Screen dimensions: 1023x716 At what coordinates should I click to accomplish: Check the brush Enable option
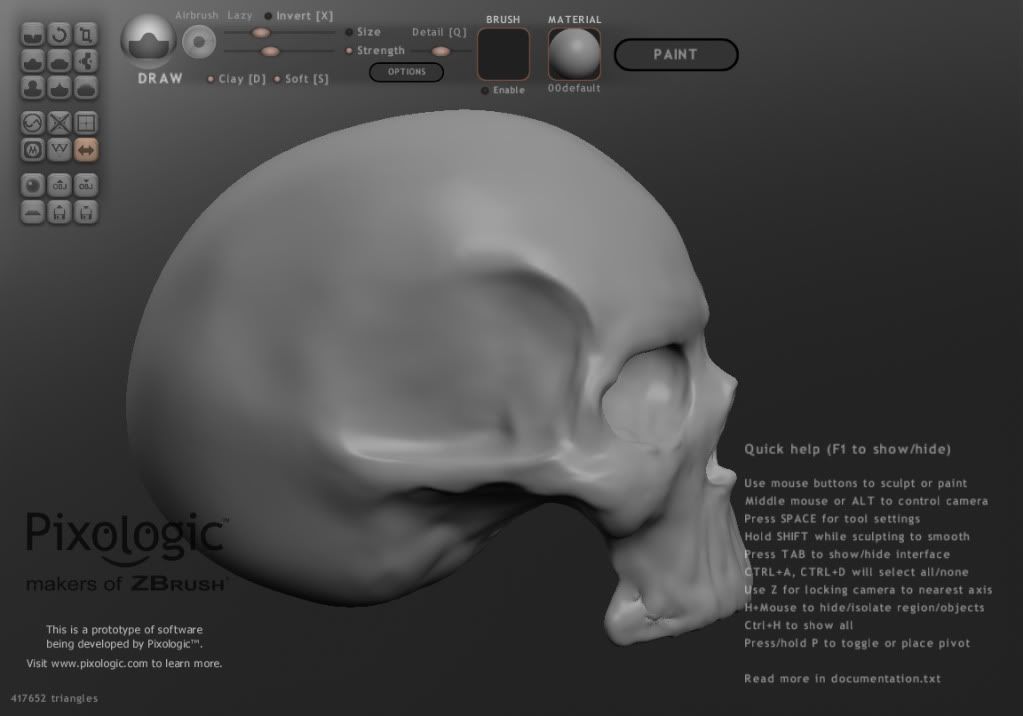pos(485,91)
